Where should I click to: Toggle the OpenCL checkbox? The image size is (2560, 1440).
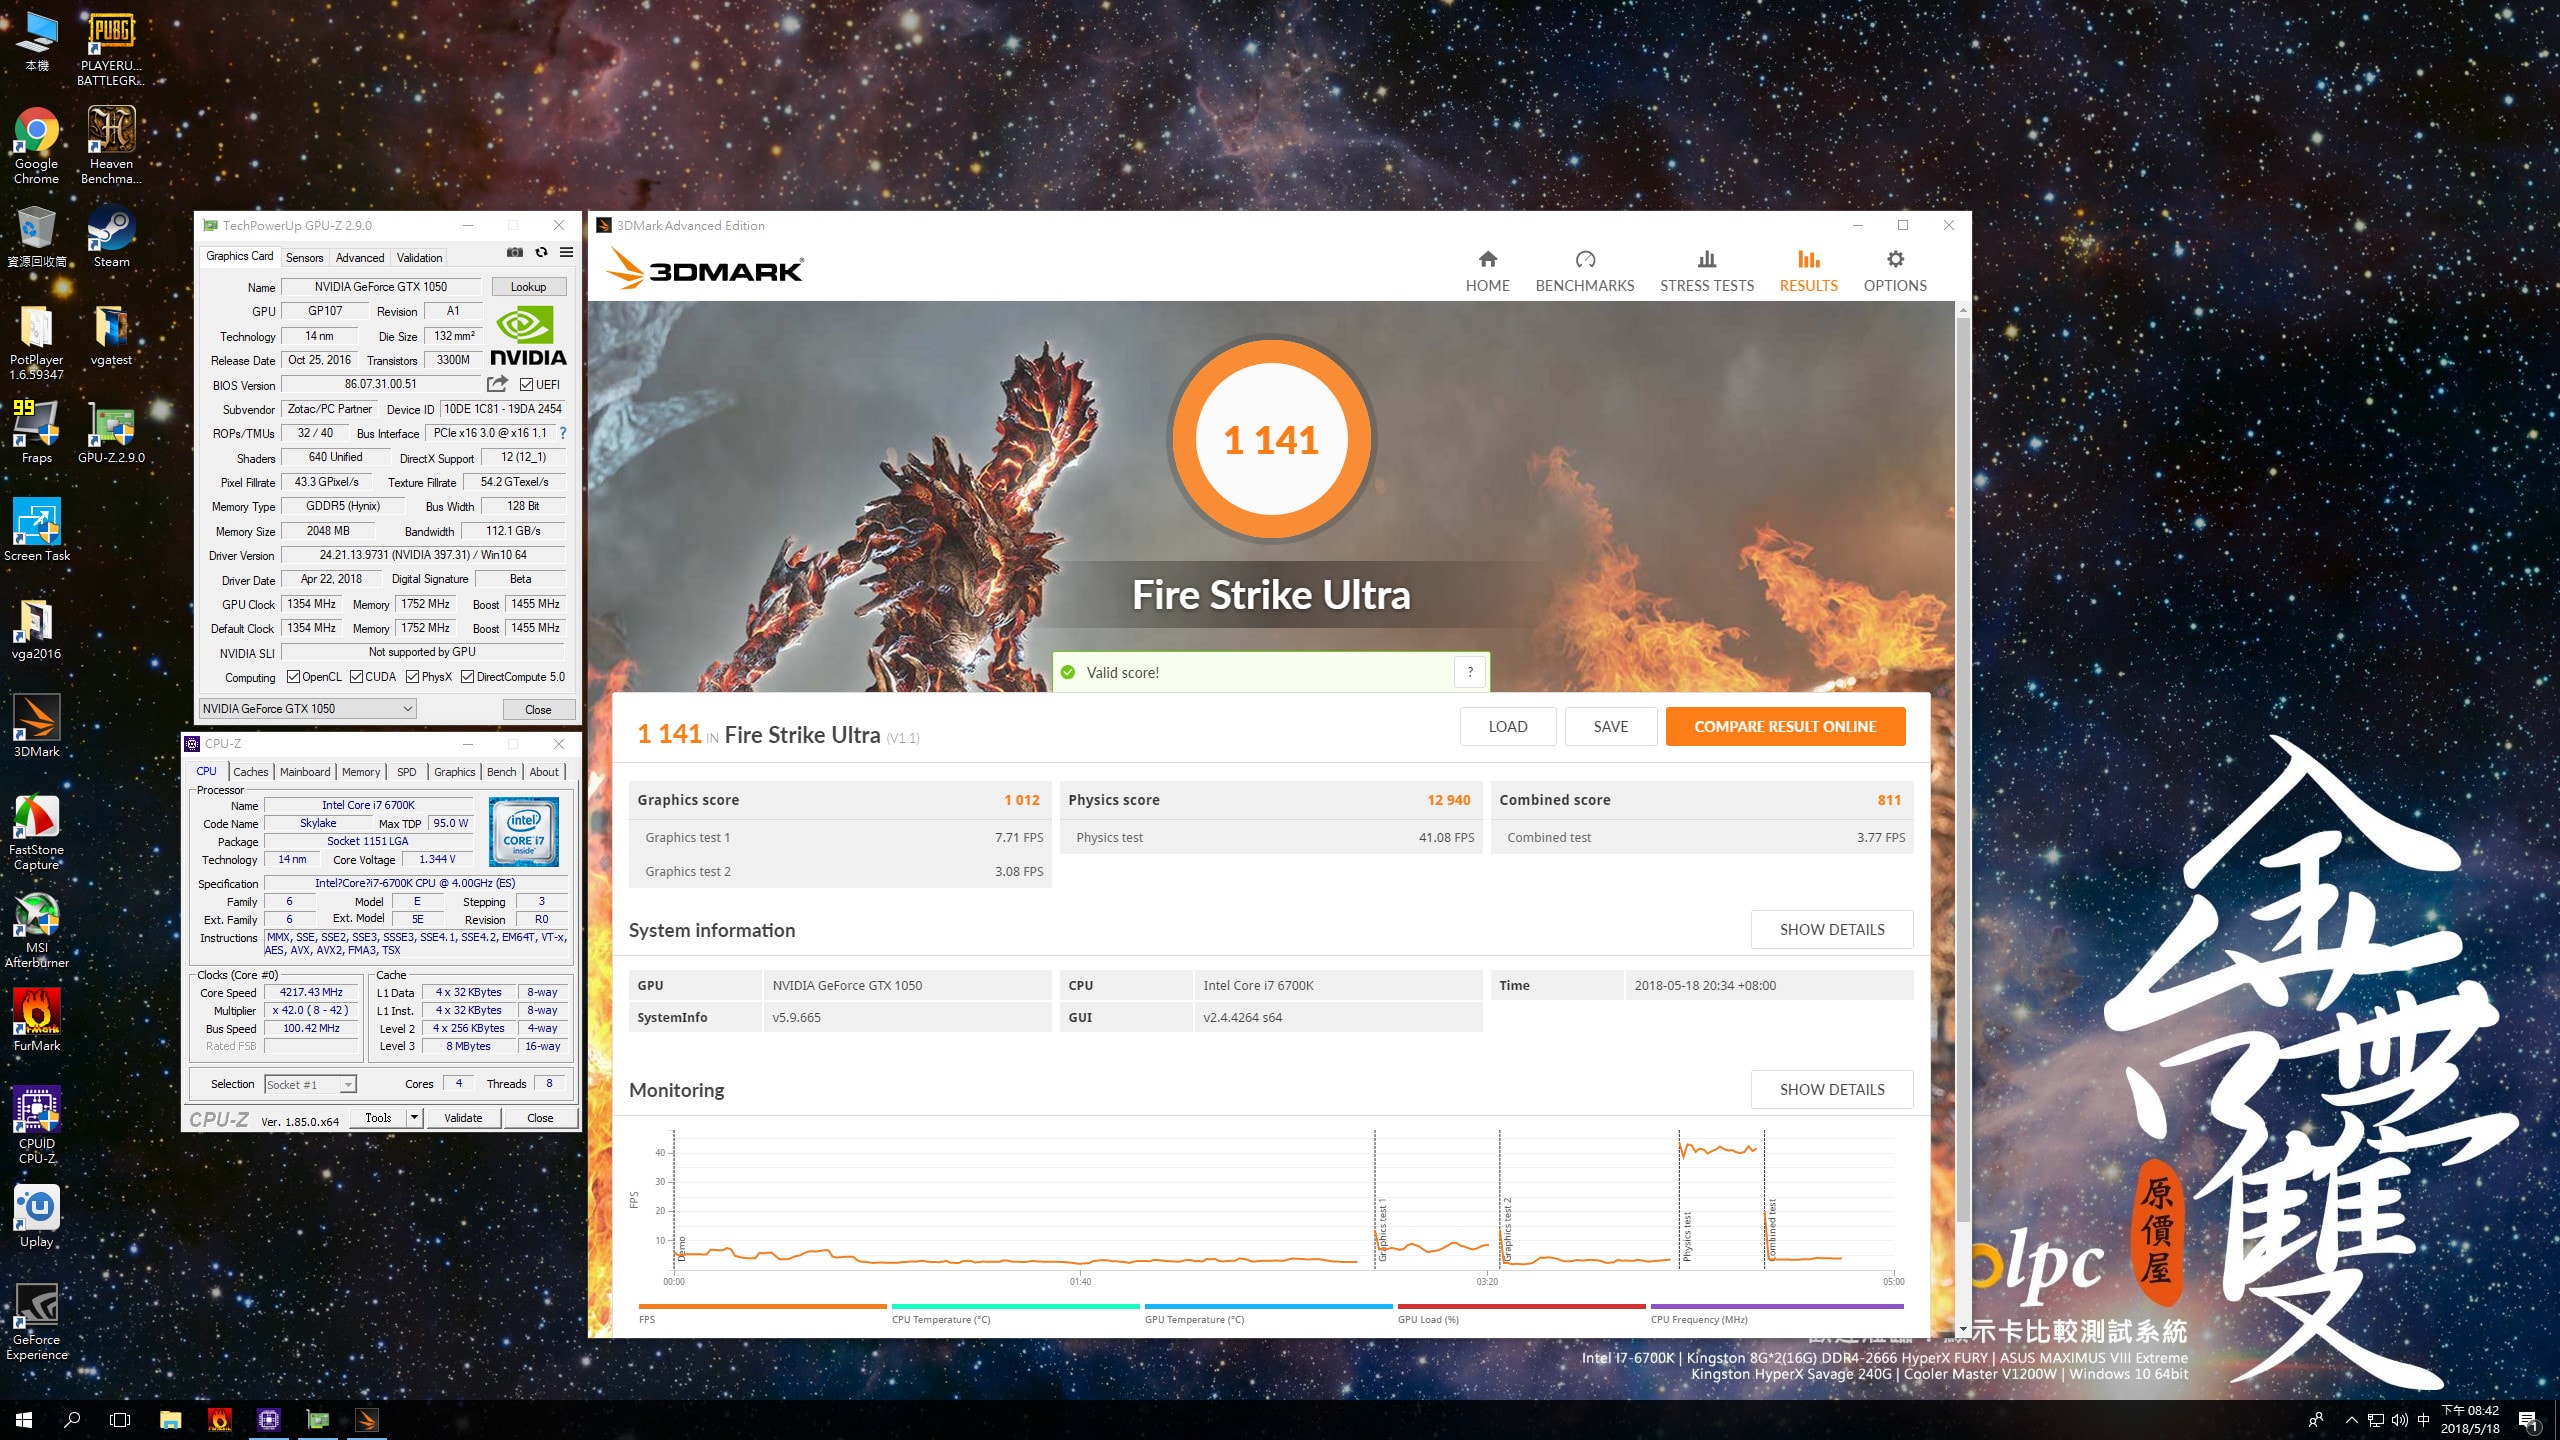click(x=293, y=677)
